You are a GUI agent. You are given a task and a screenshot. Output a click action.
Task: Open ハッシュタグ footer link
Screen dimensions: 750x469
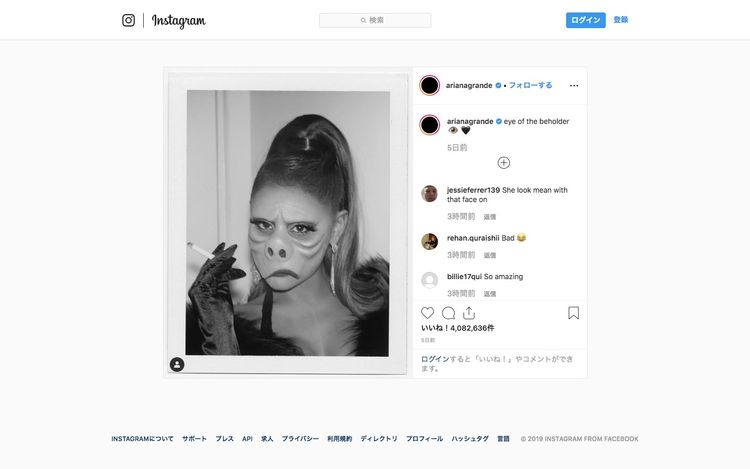tap(470, 439)
